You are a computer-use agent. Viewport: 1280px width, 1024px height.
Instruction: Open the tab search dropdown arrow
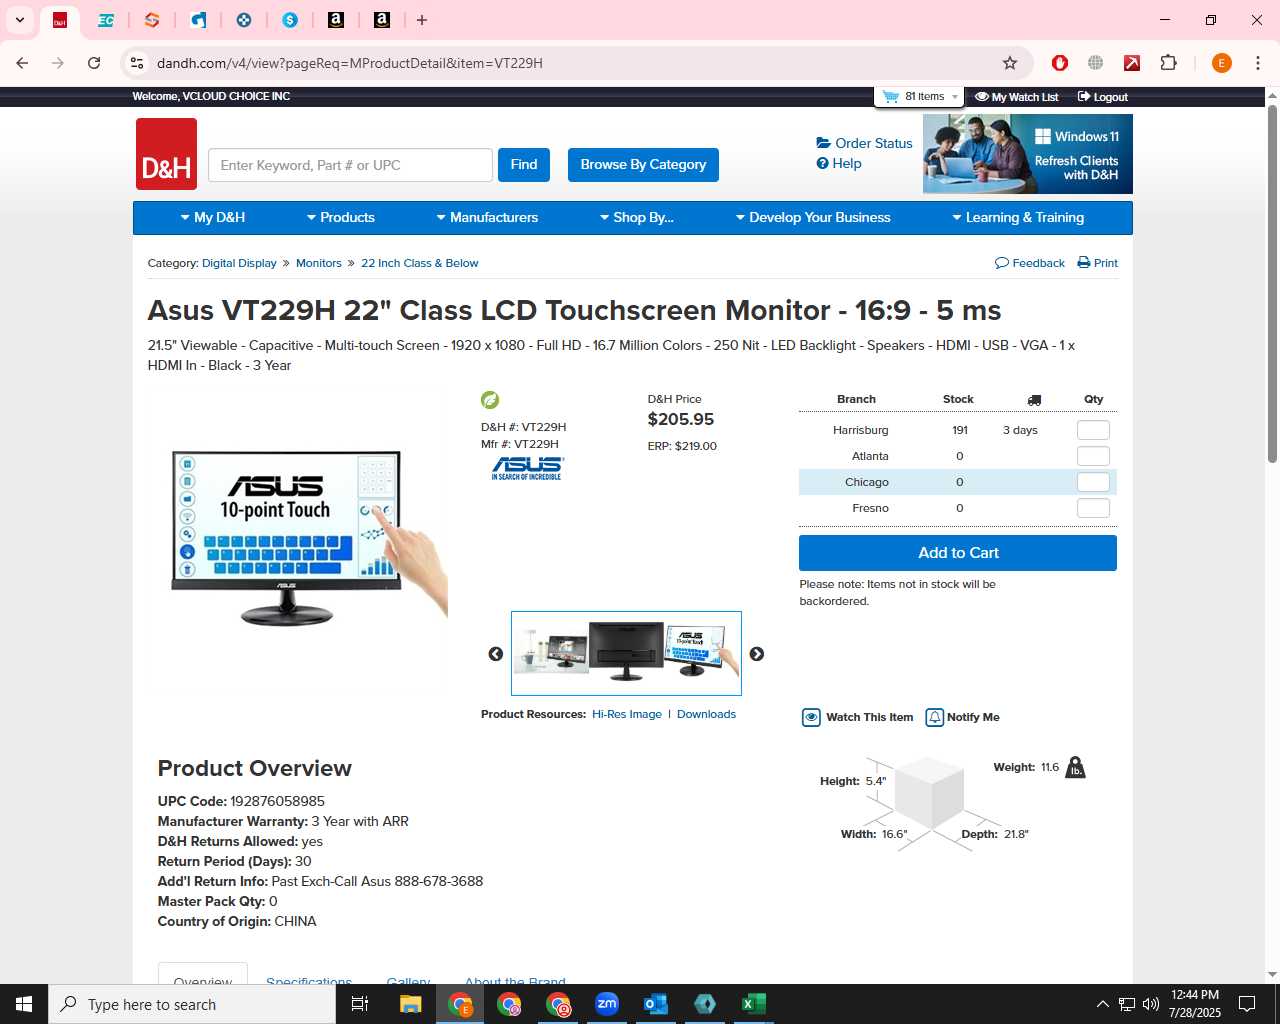(19, 20)
